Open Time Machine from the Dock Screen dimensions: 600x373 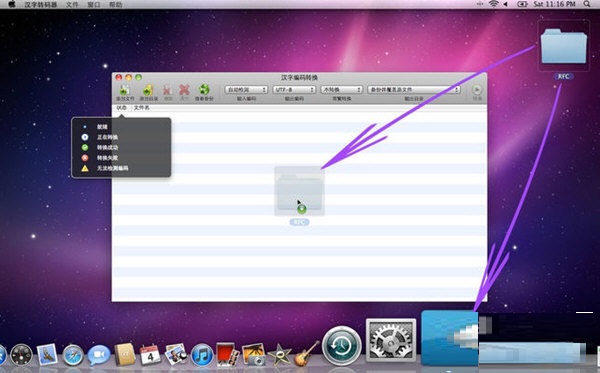pyautogui.click(x=342, y=345)
